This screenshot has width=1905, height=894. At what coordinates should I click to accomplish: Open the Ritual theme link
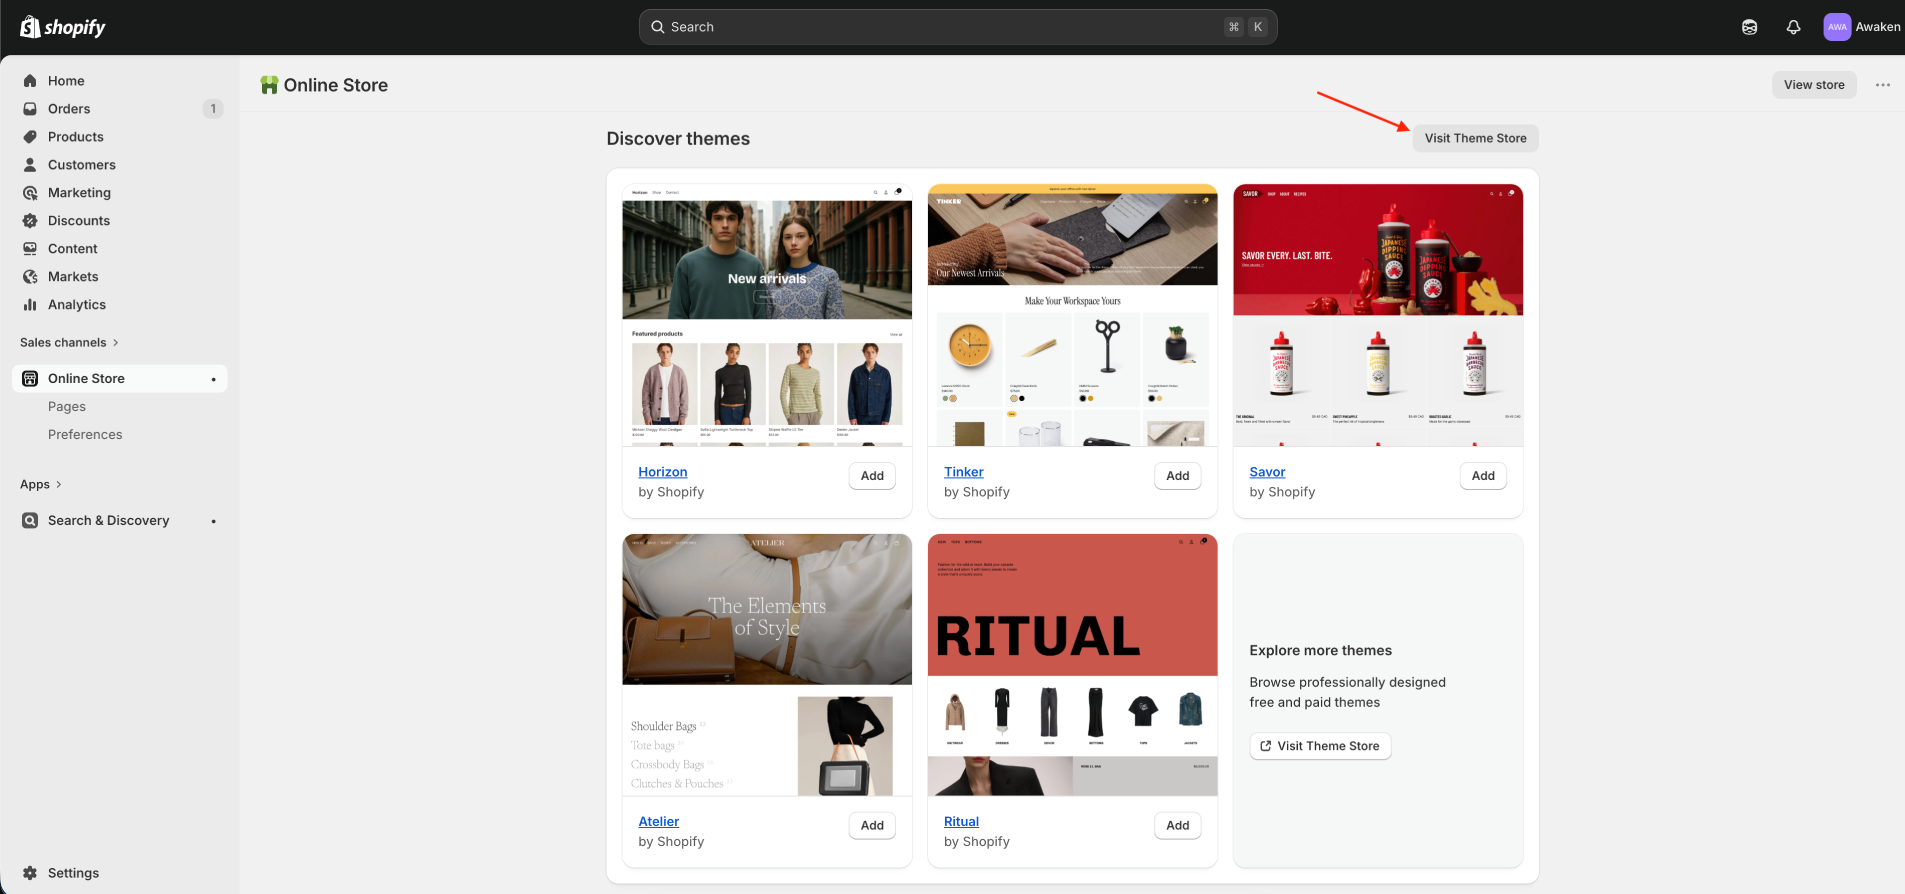(x=961, y=822)
